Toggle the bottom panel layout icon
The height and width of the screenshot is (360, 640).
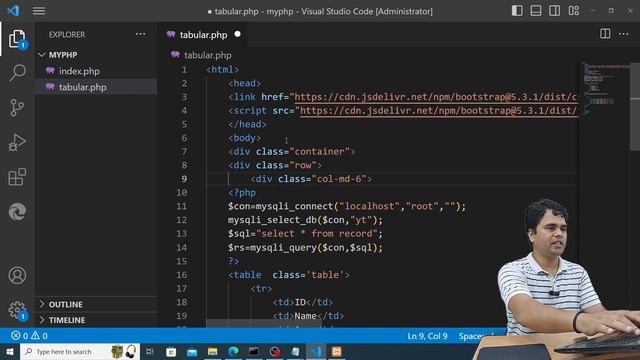[536, 11]
